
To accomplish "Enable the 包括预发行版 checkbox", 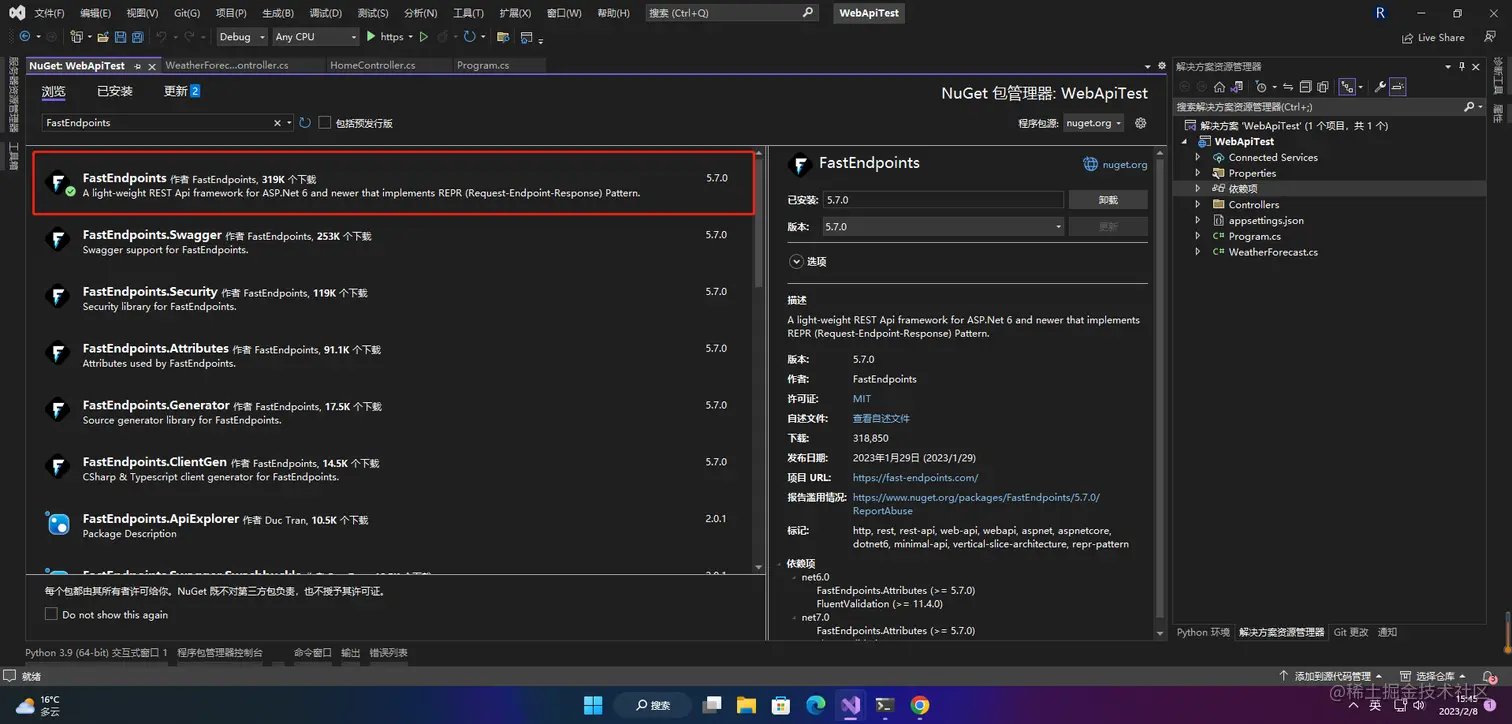I will pos(324,123).
